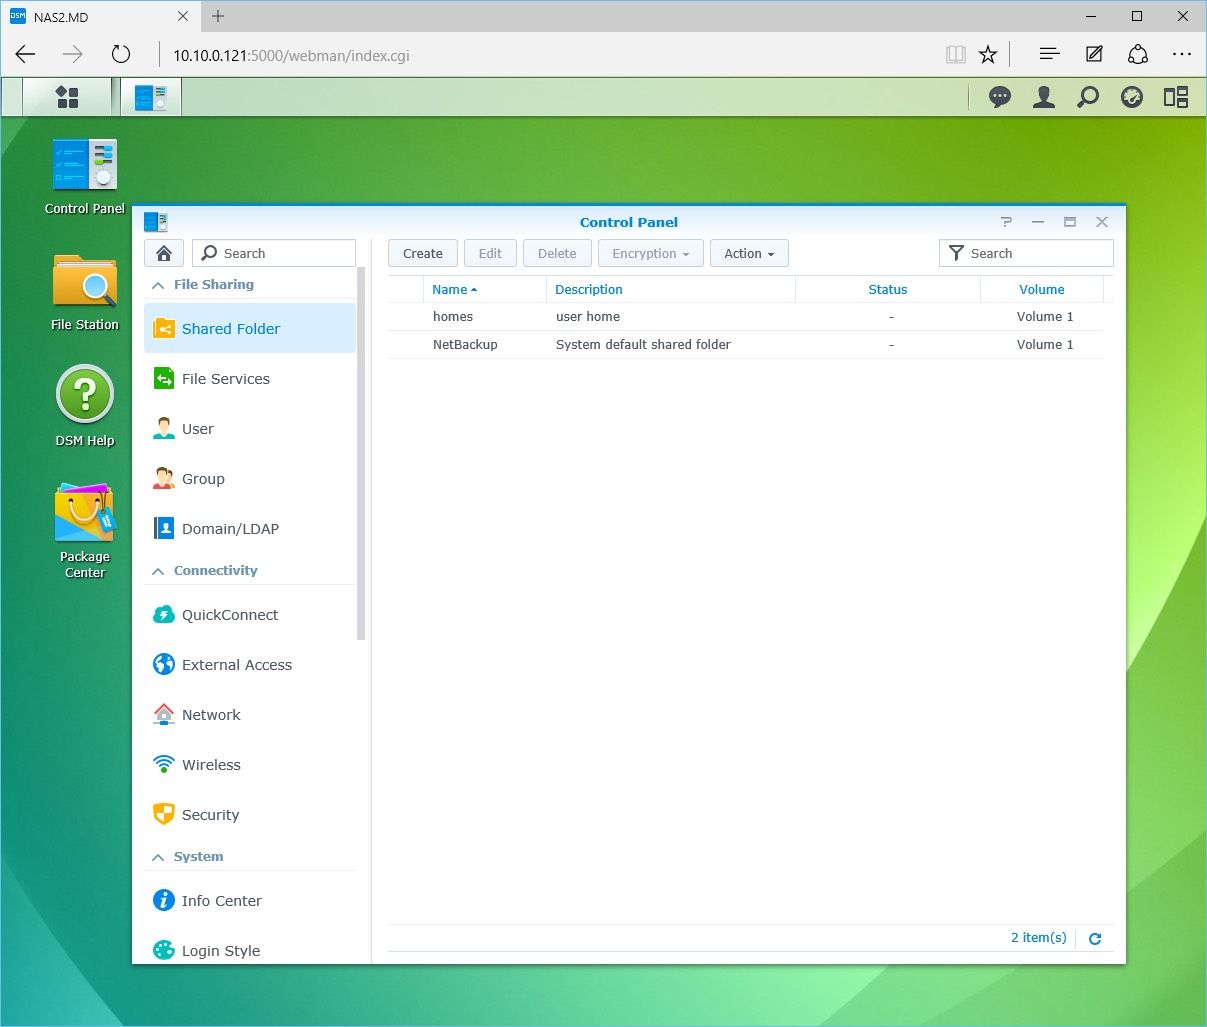Screen dimensions: 1207x1027
Task: Open Package Center from desktop
Action: point(85,531)
